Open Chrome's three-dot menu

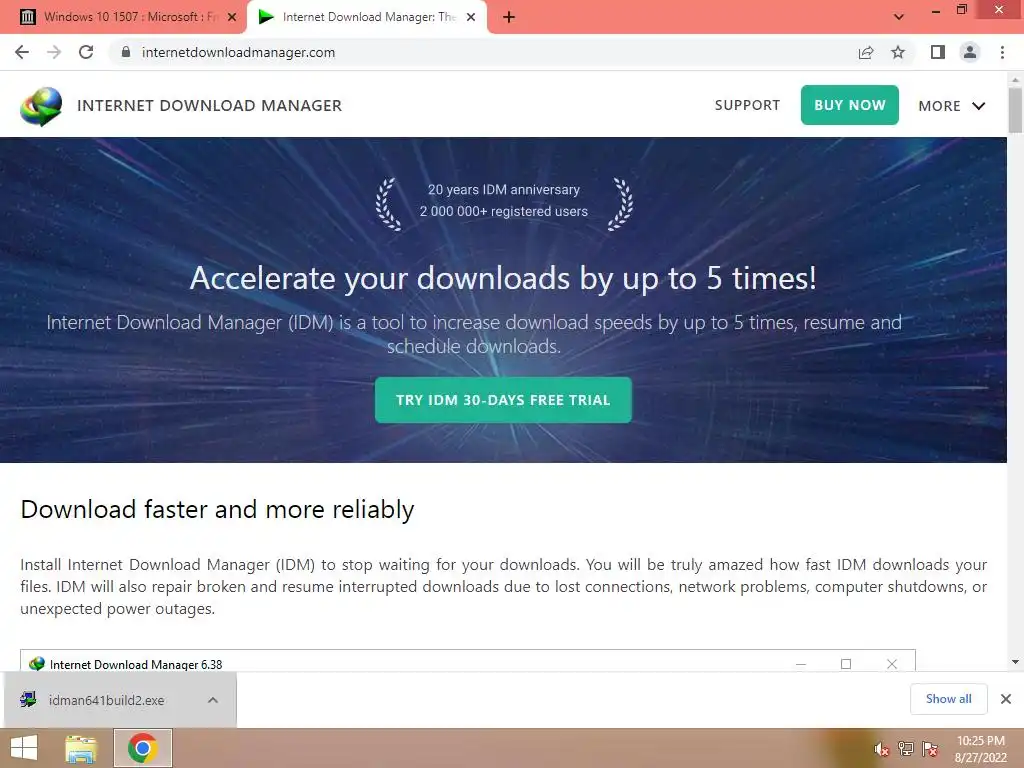pos(1002,52)
